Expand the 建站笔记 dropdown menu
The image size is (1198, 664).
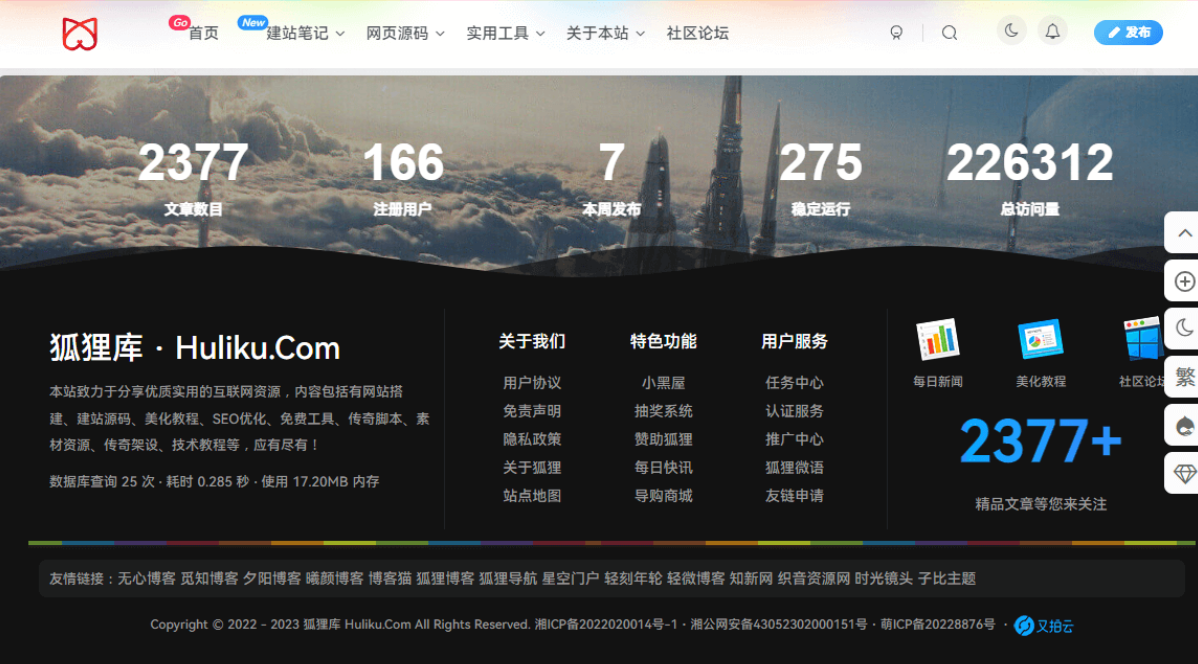tap(305, 33)
